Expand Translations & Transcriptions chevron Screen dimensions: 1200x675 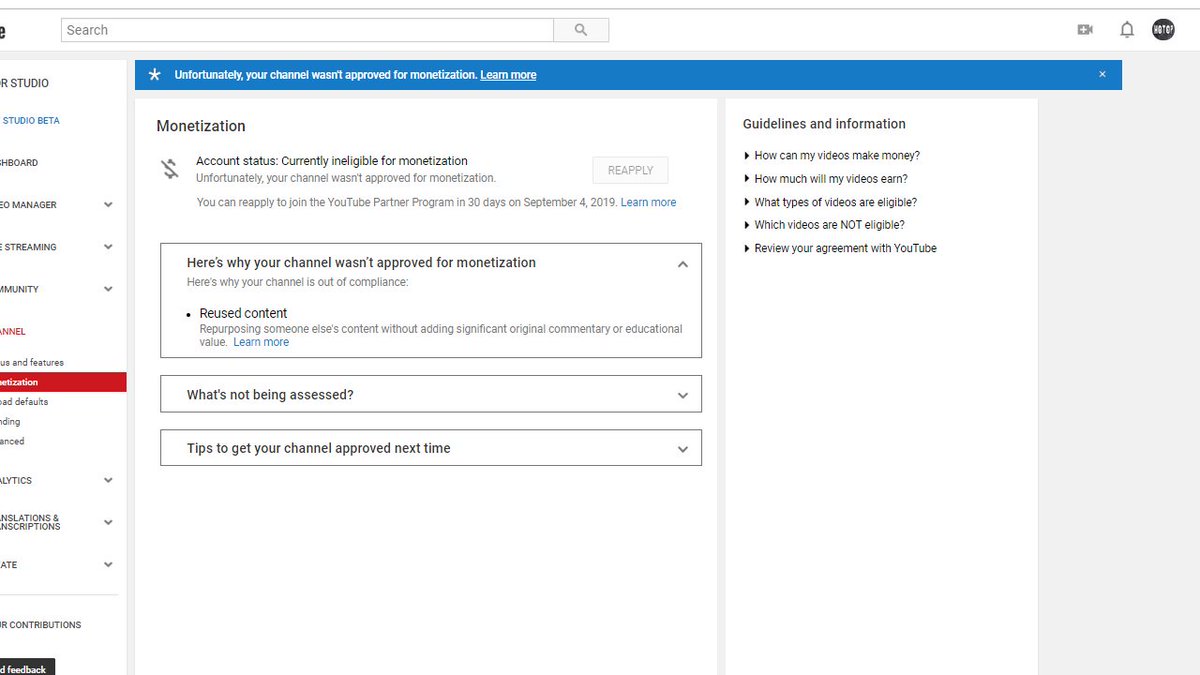(x=108, y=522)
